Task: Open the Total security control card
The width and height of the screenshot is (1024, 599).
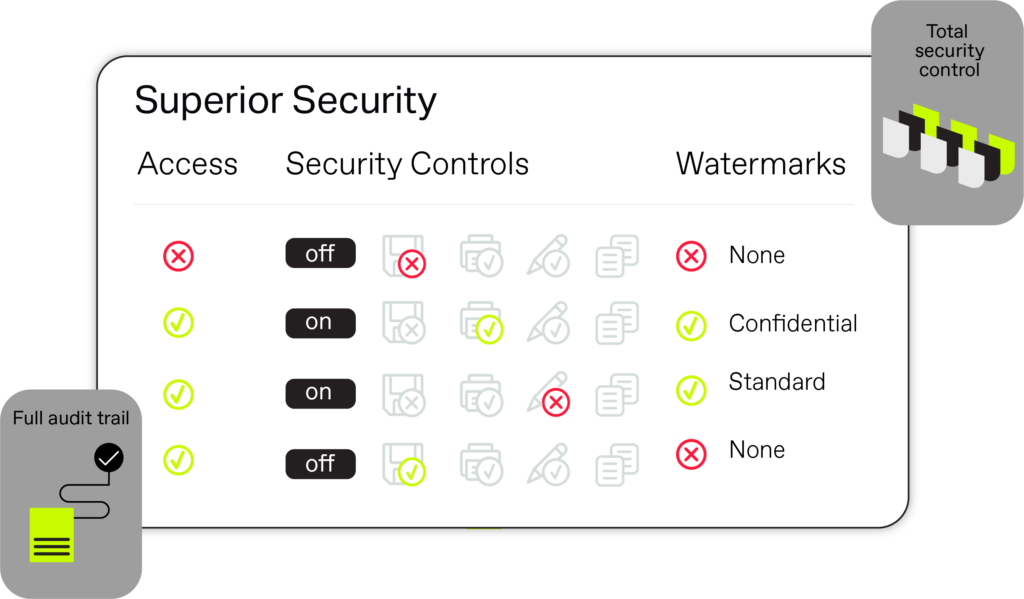Action: (947, 113)
